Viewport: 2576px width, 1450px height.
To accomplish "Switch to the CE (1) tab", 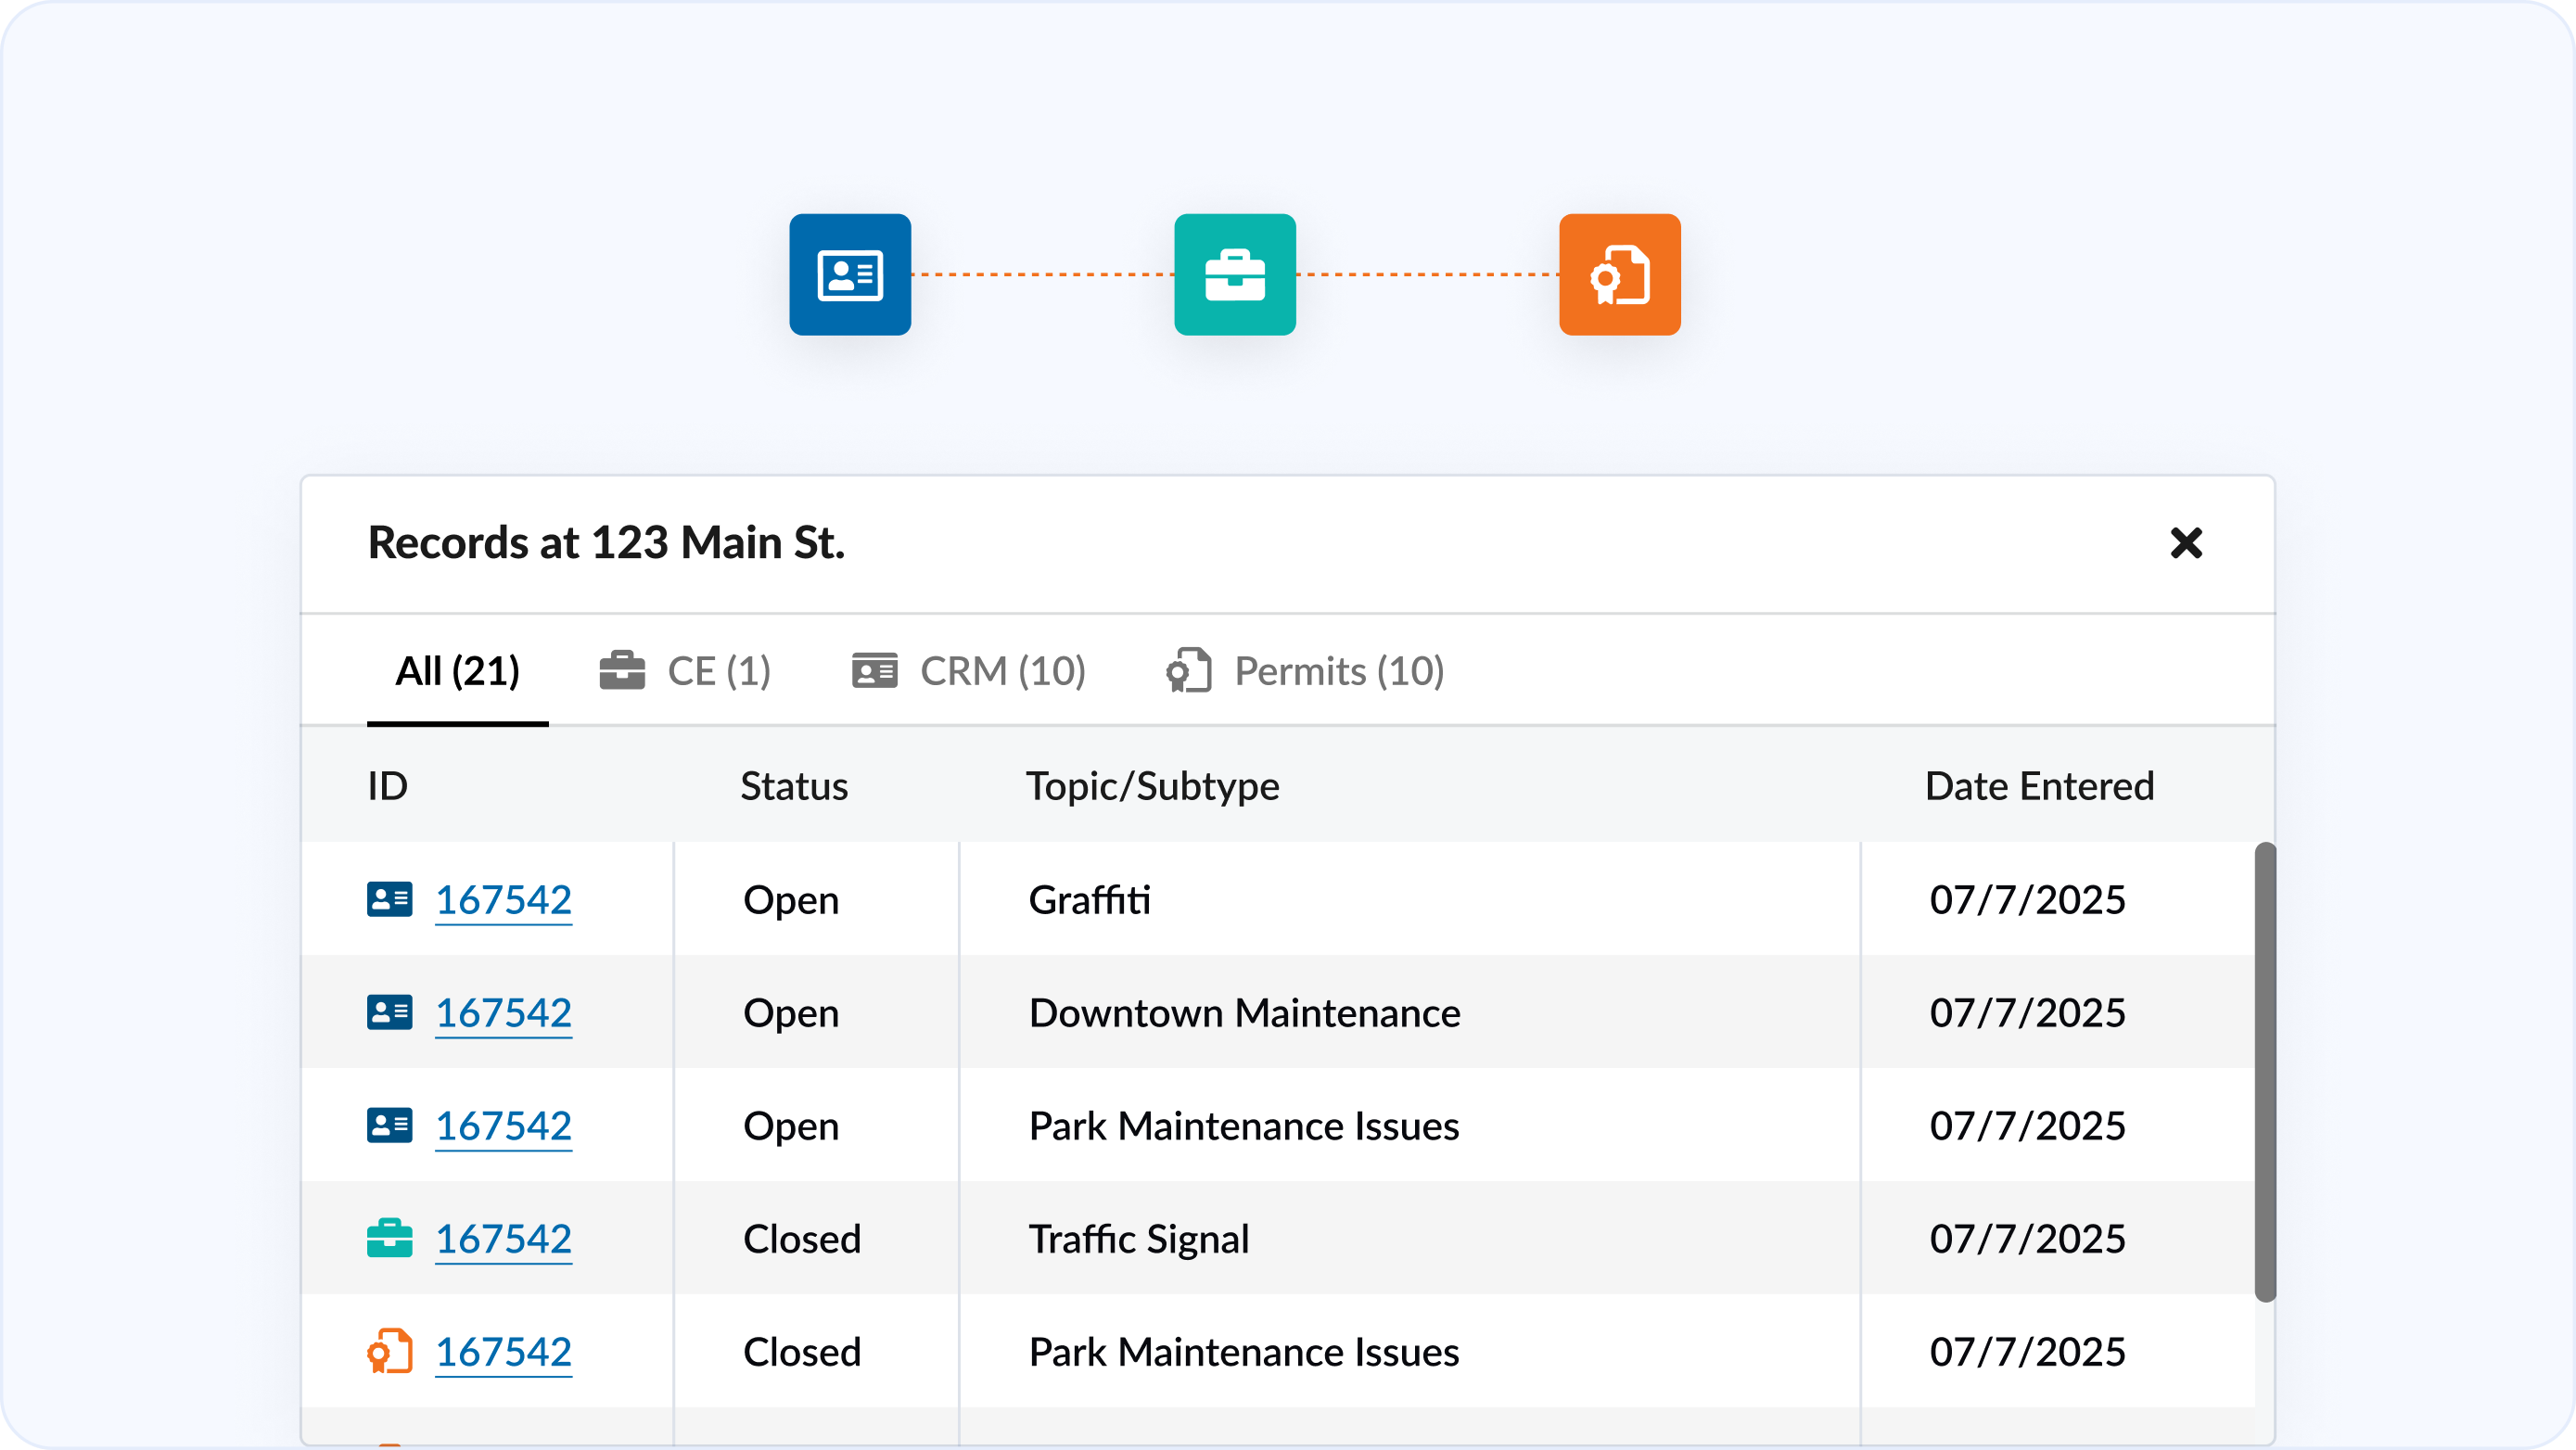I will pyautogui.click(x=686, y=671).
